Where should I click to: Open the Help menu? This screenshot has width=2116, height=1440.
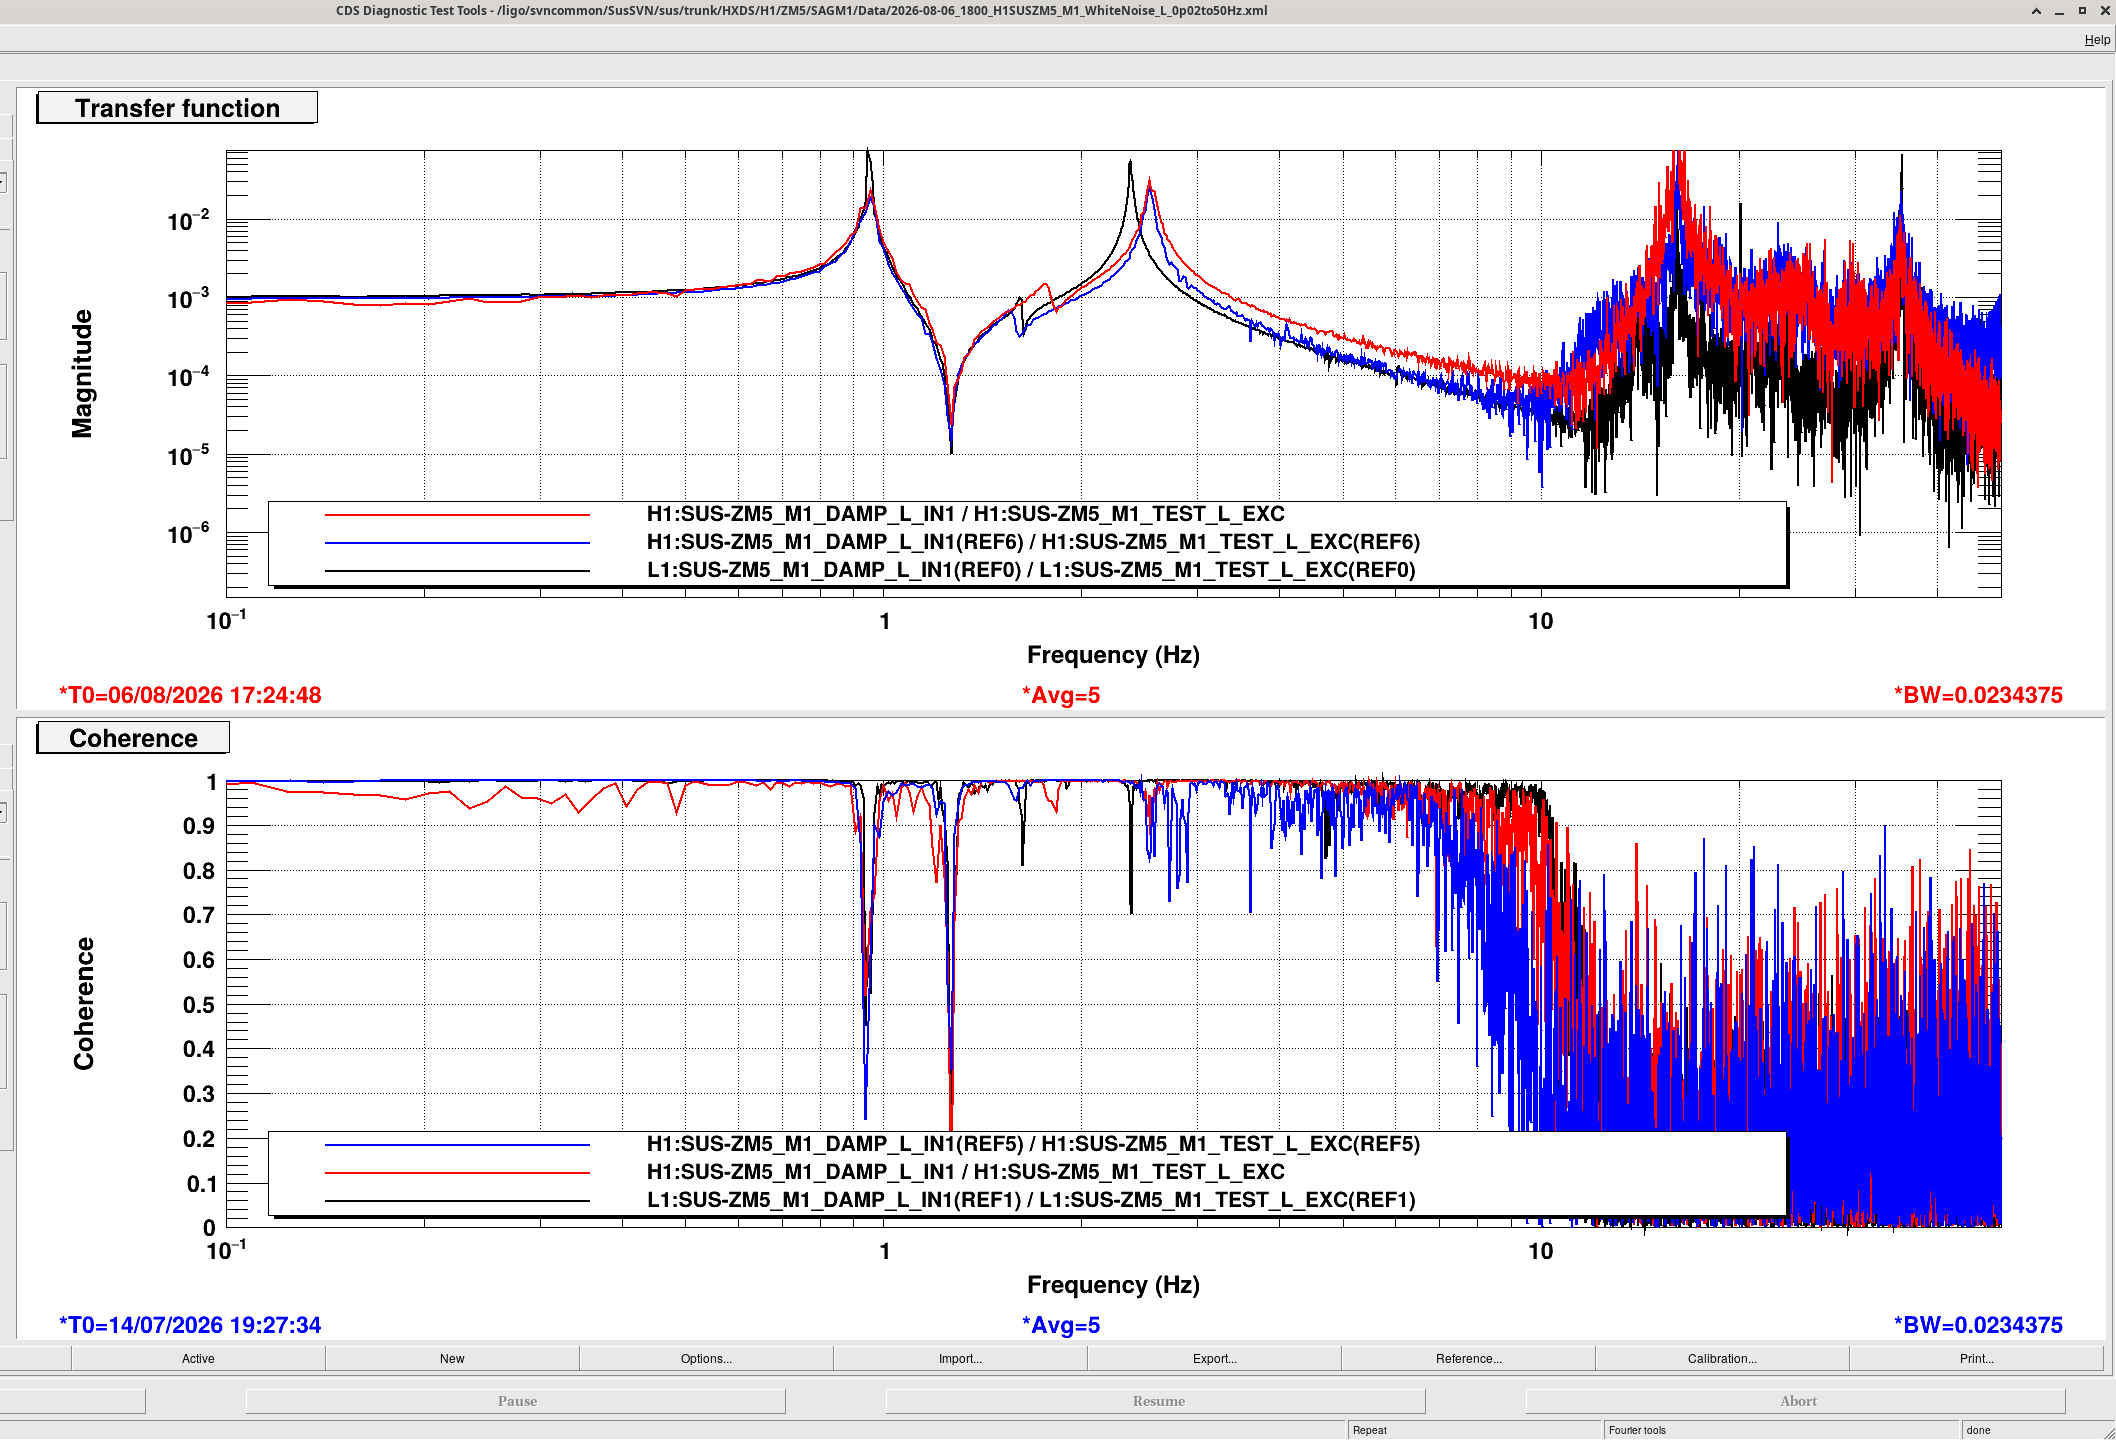2097,40
